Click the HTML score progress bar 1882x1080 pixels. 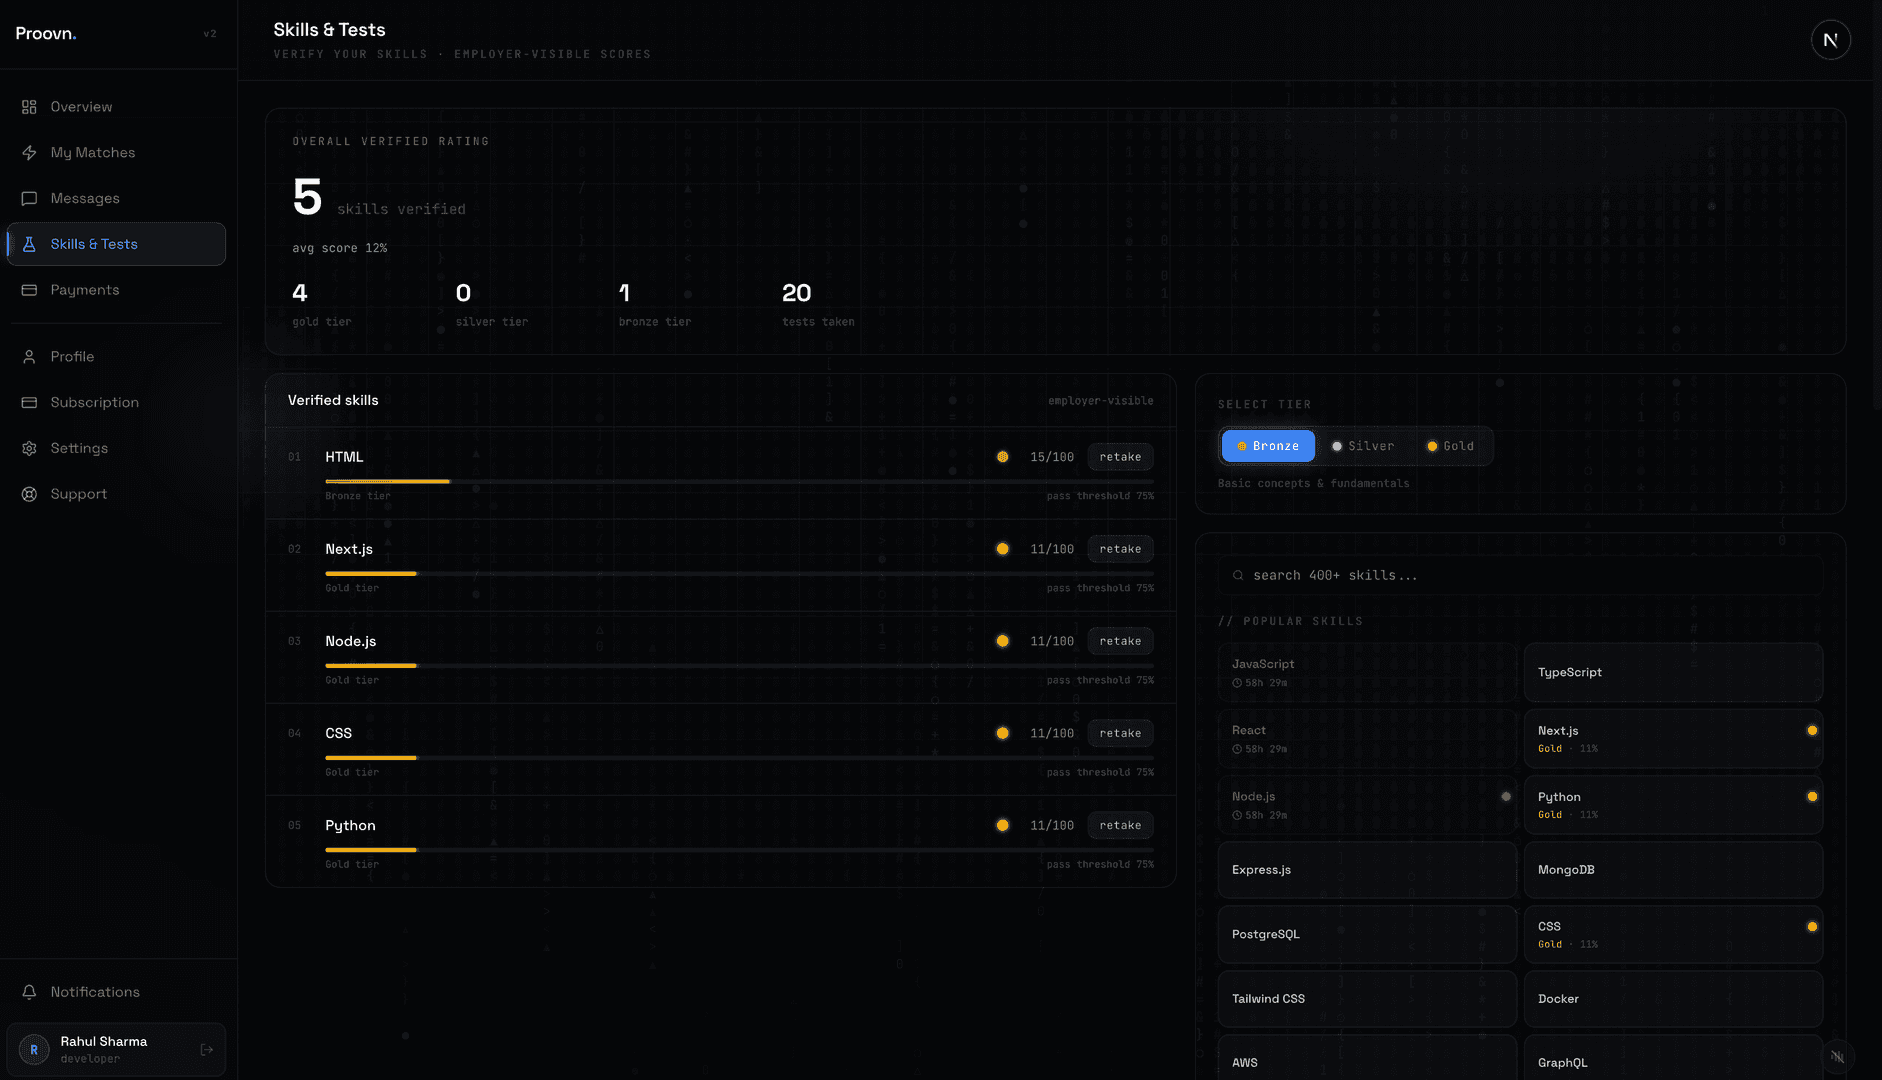[739, 482]
